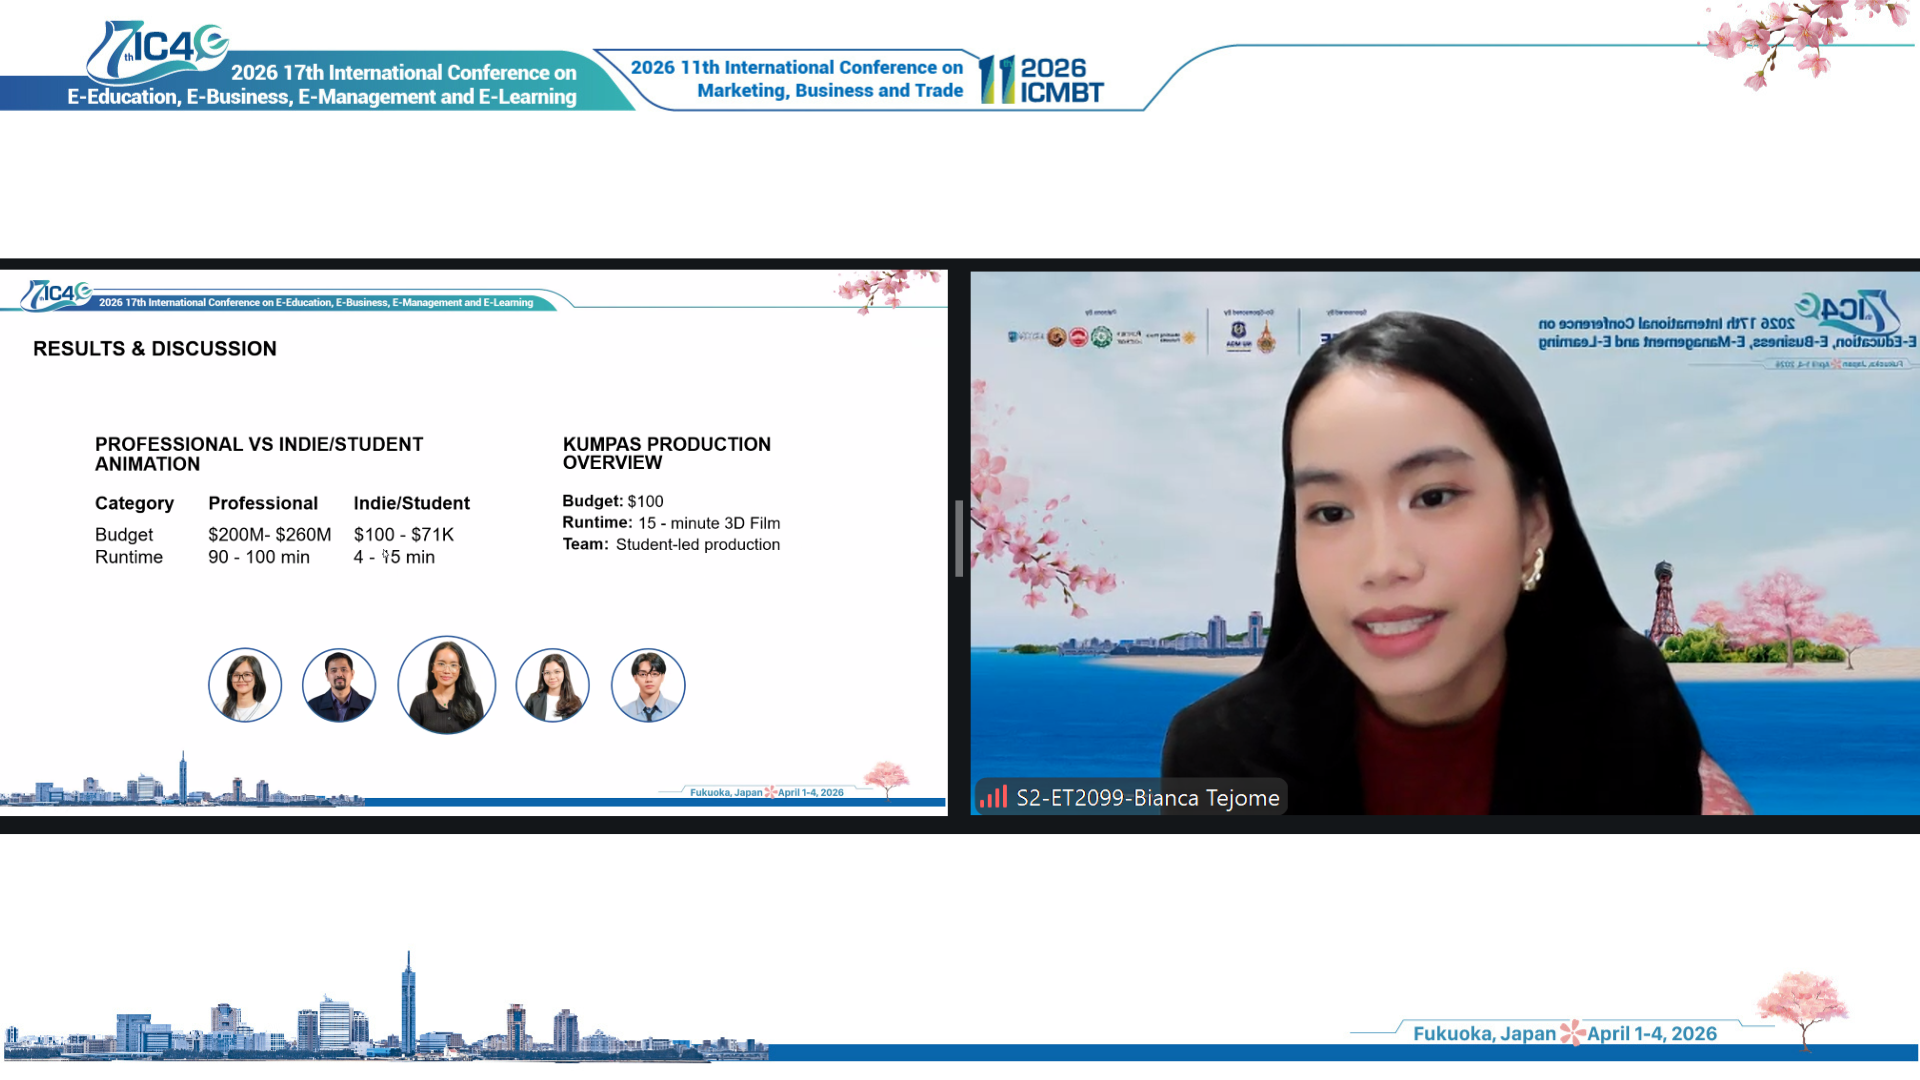Open the first portrait with glasses and white top
Screen dimensions: 1920x1080
[245, 685]
